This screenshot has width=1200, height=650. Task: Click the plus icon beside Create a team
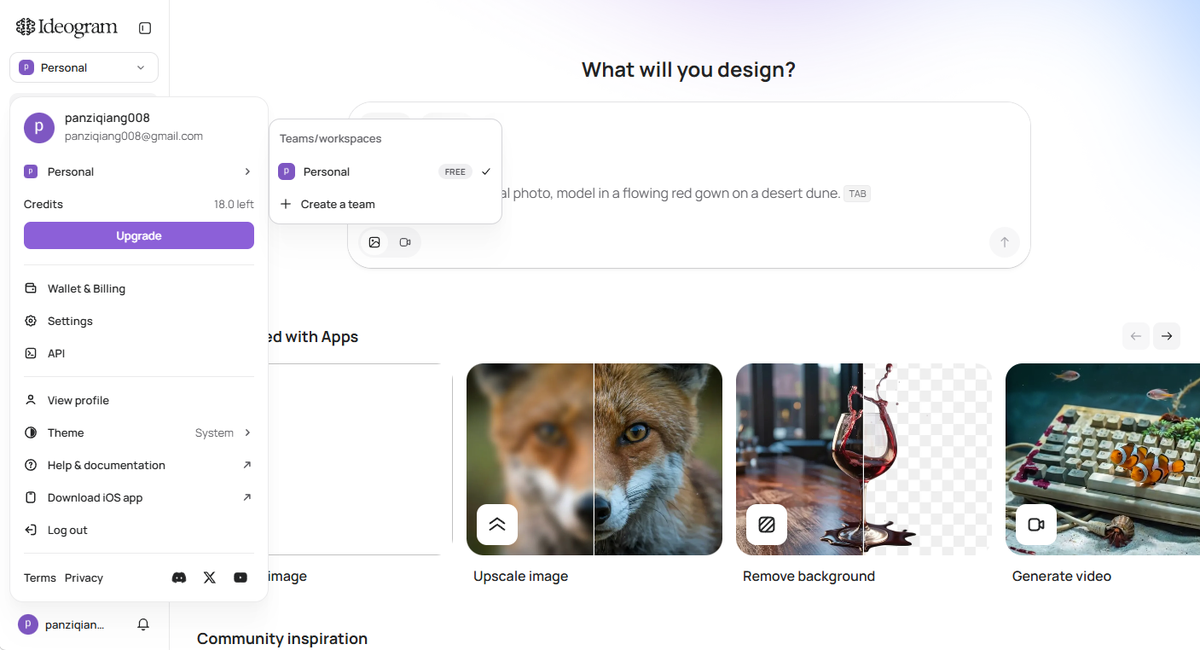click(286, 204)
